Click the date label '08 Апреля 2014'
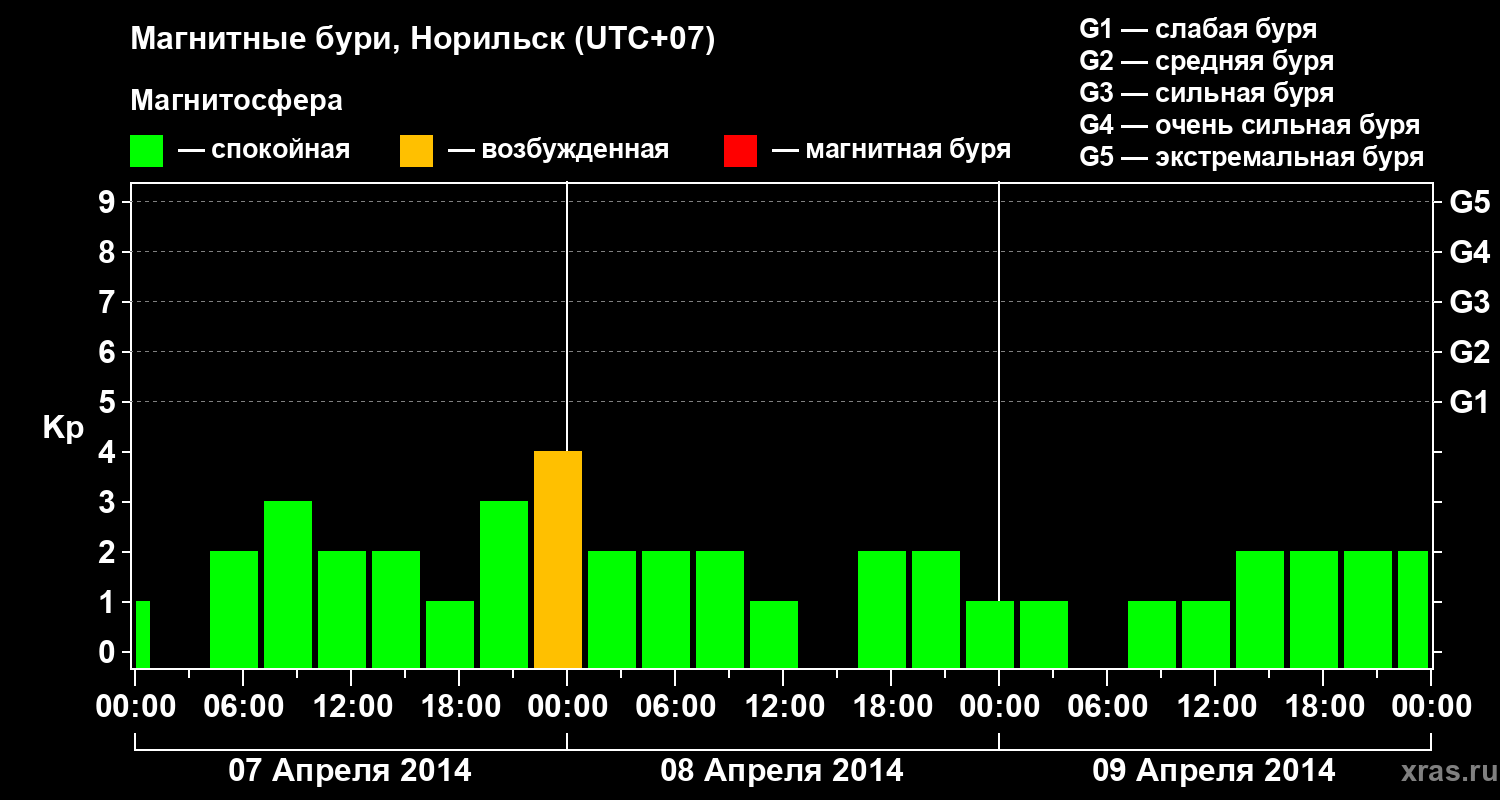The image size is (1500, 800). 782,771
